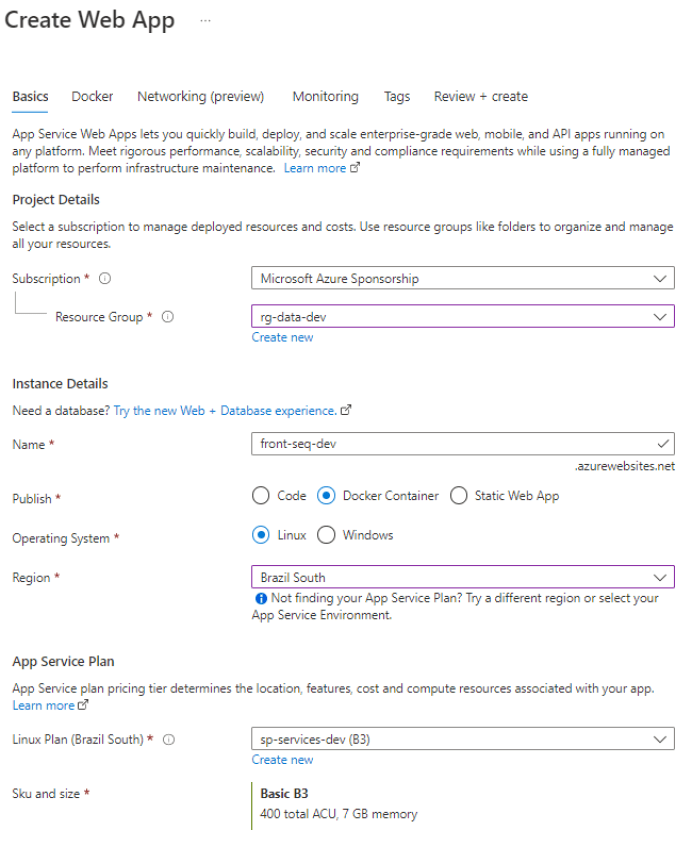Click Create new under Resource Group
Viewport: 692px width, 847px height.
click(x=282, y=337)
